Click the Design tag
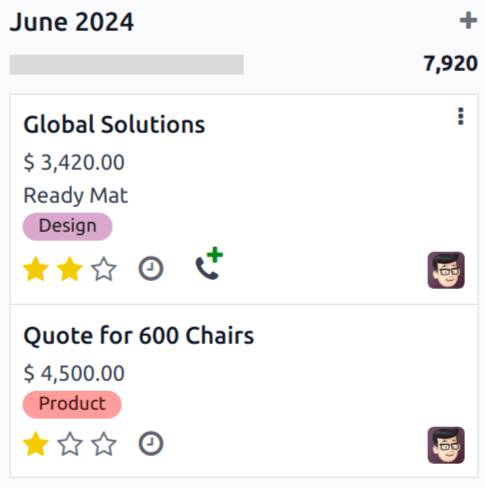 click(68, 226)
